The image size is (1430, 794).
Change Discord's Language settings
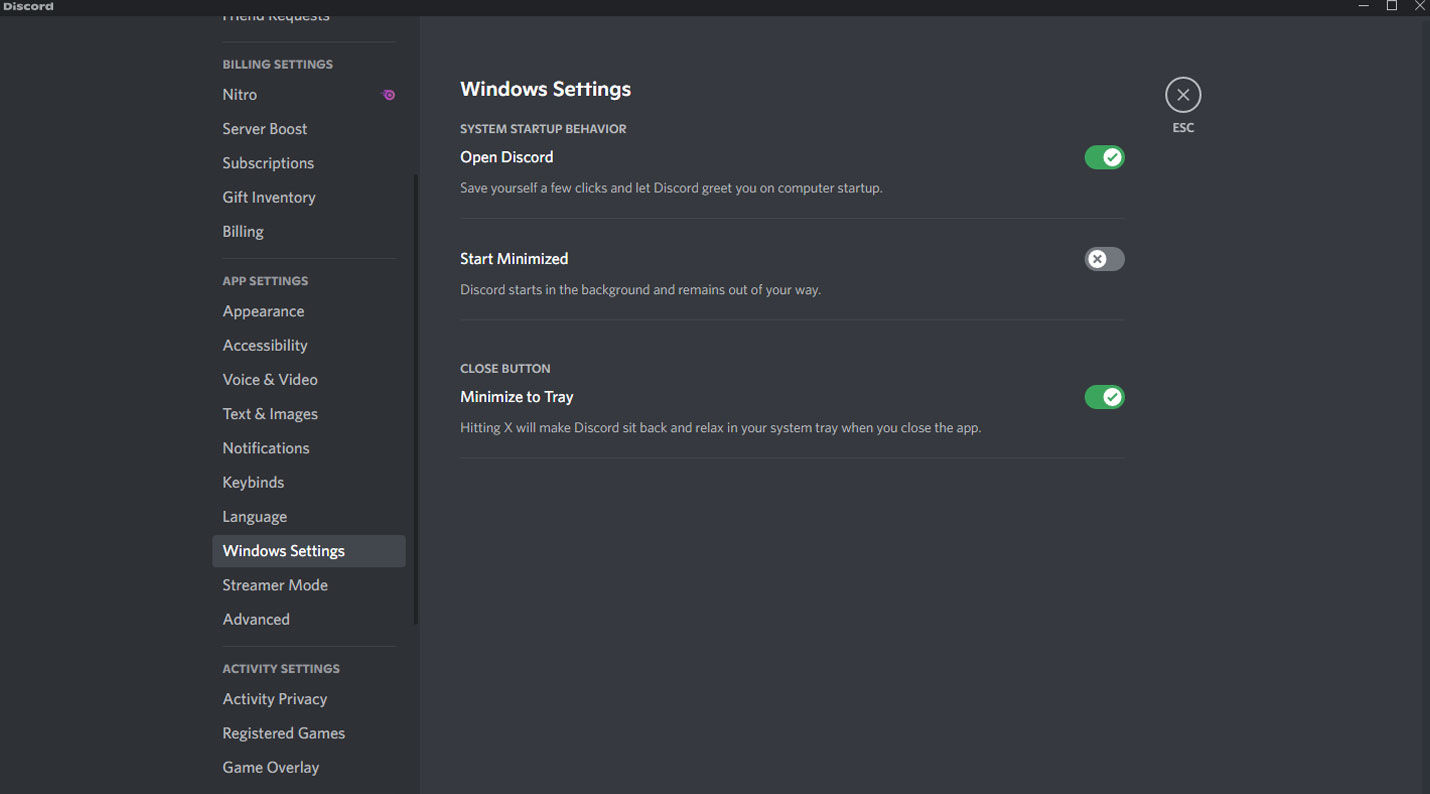click(x=254, y=516)
